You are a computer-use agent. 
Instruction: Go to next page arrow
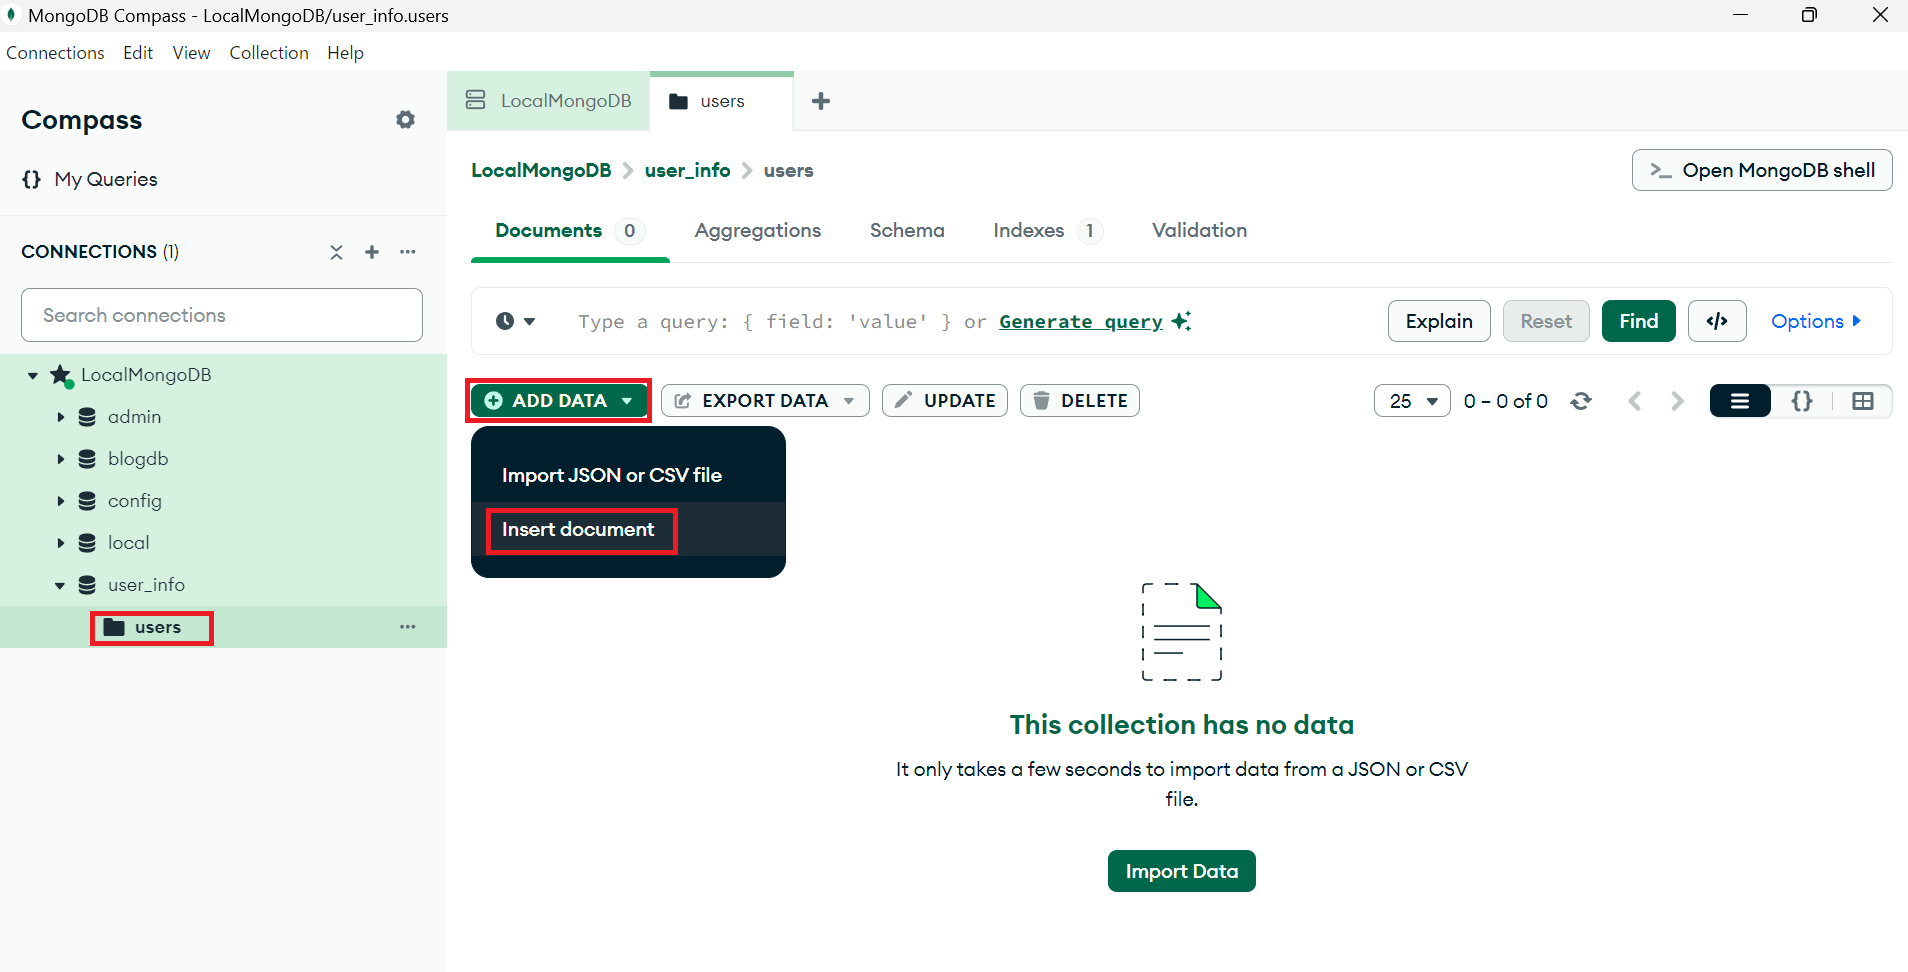coord(1677,401)
